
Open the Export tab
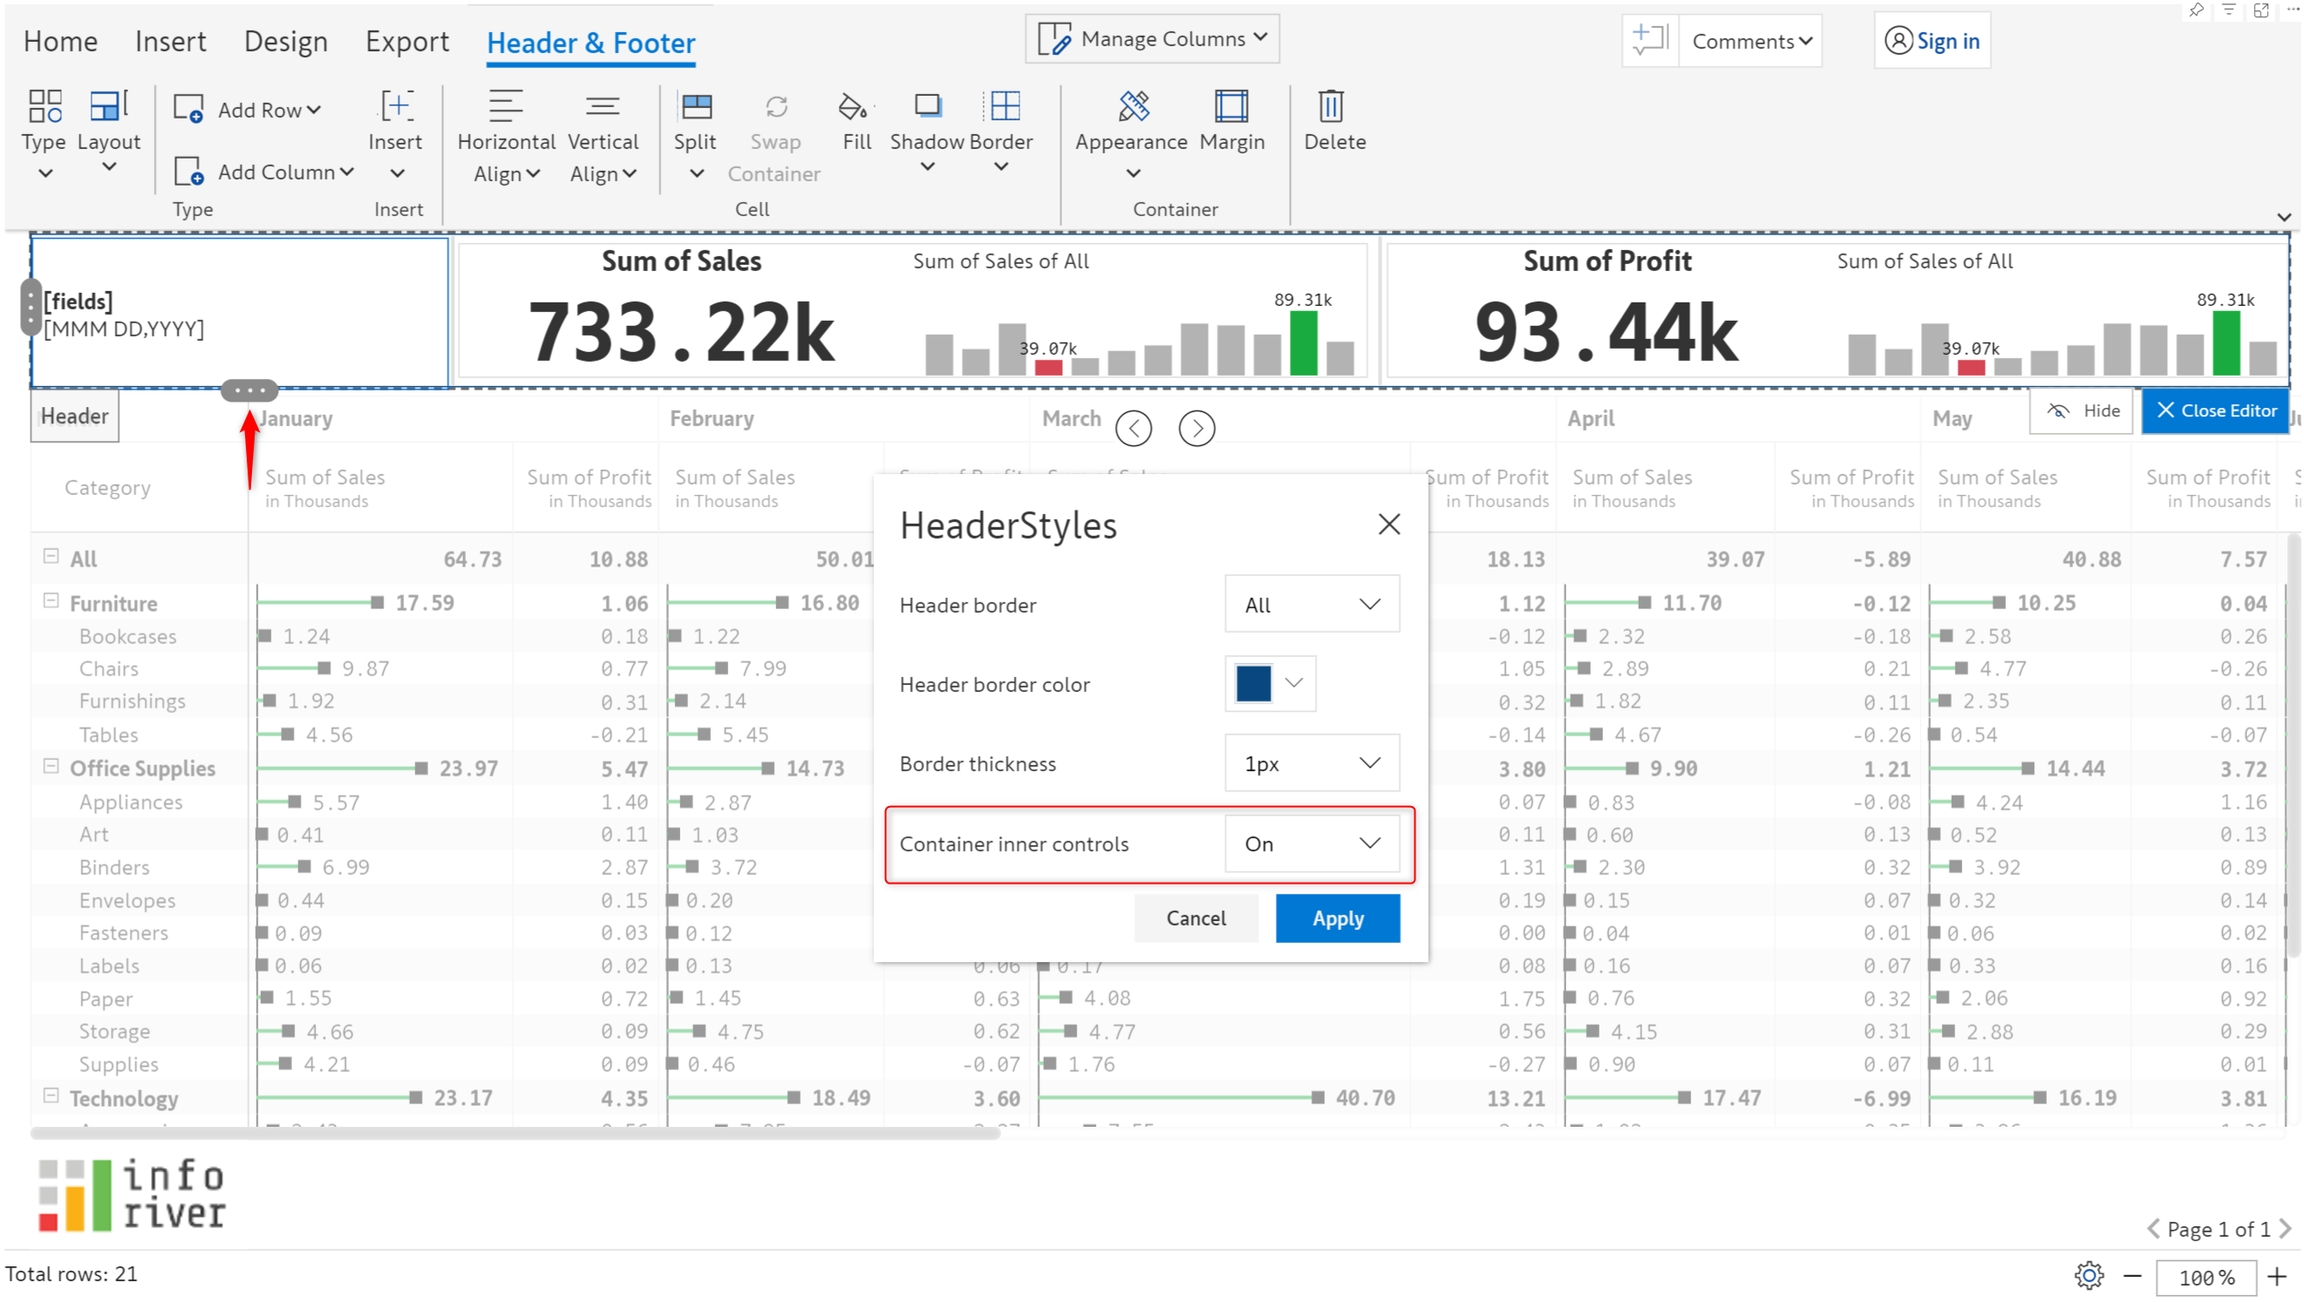(406, 42)
